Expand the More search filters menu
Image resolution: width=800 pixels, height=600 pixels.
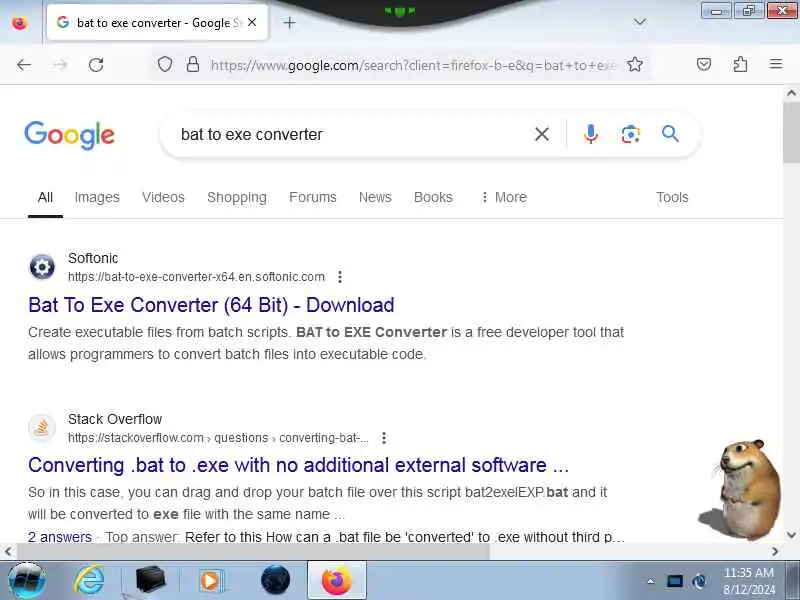click(504, 197)
